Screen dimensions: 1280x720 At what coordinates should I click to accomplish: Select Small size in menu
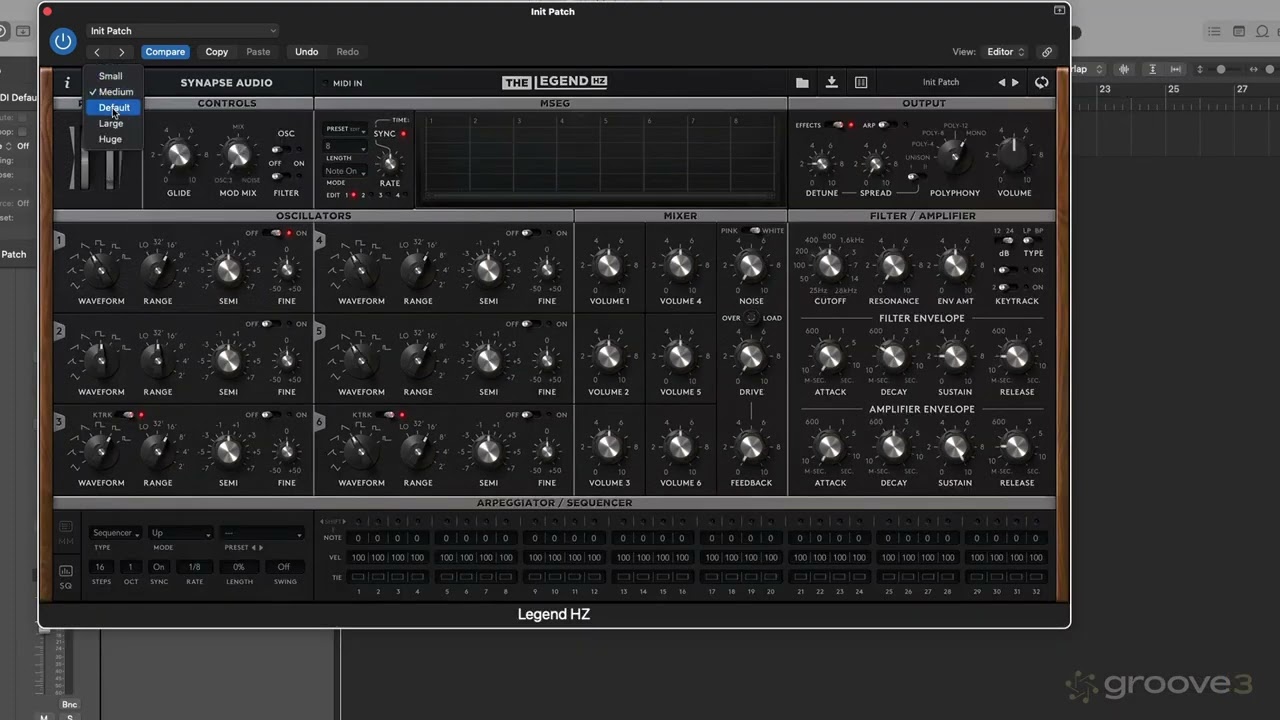pyautogui.click(x=112, y=76)
